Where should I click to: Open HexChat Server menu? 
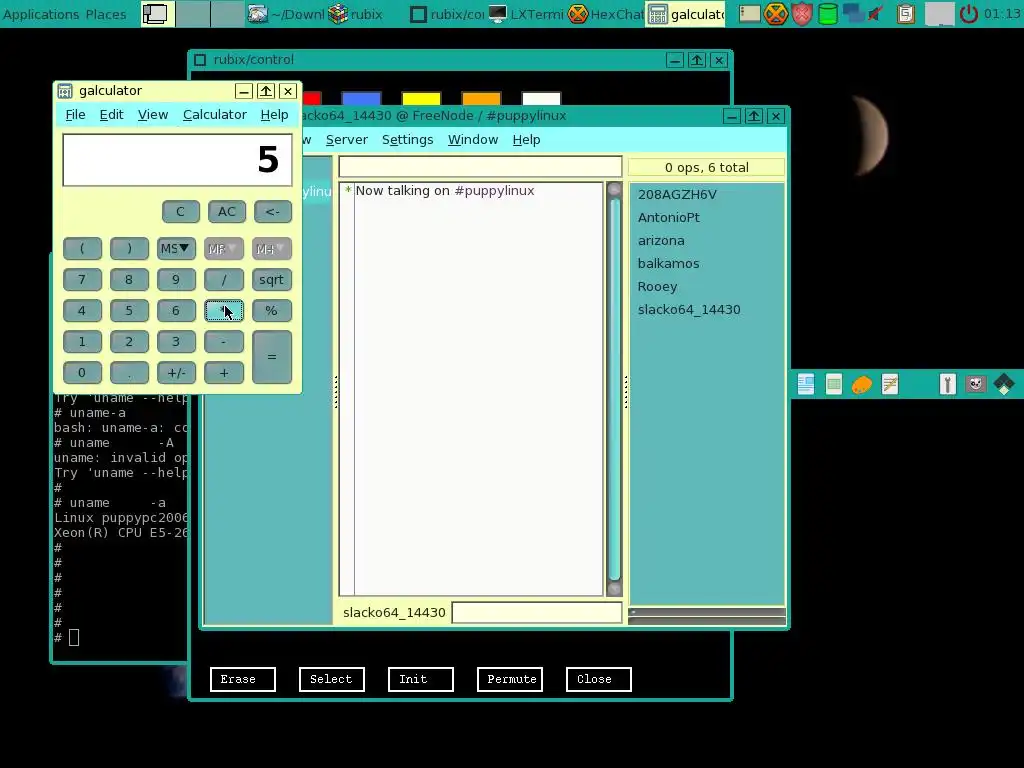347,140
